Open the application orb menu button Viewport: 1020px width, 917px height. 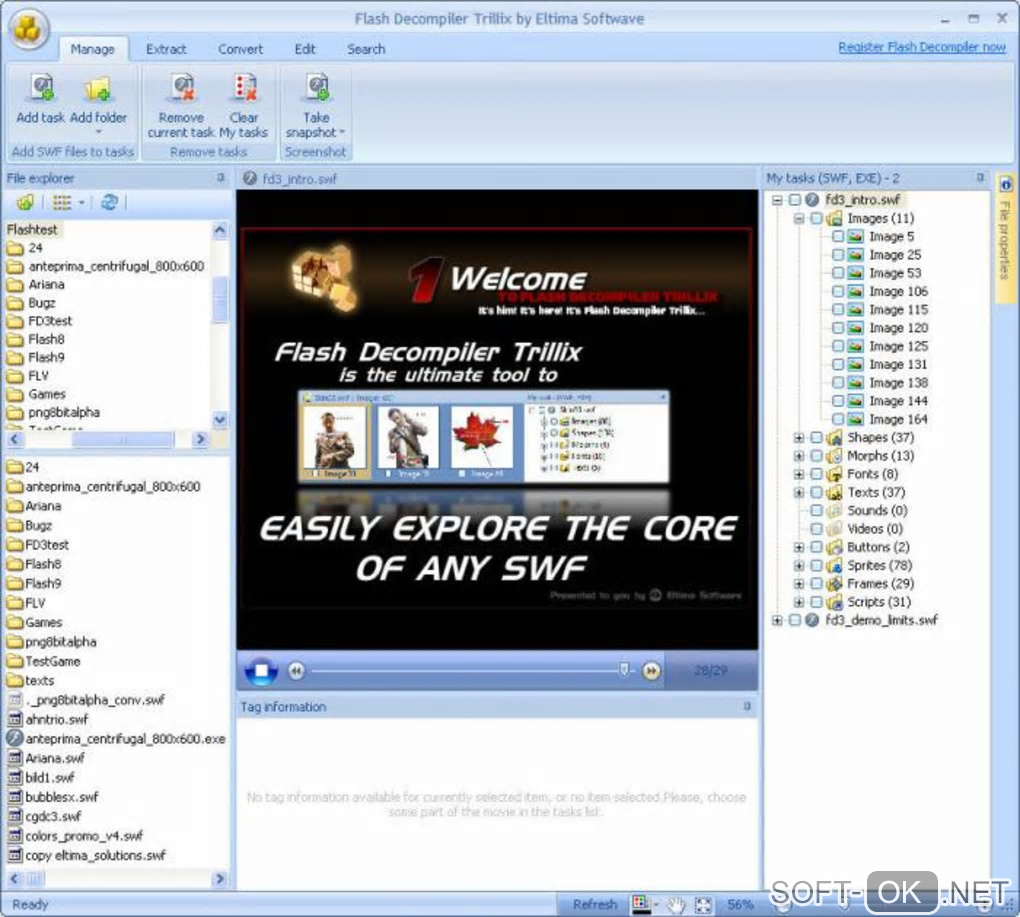tap(27, 28)
